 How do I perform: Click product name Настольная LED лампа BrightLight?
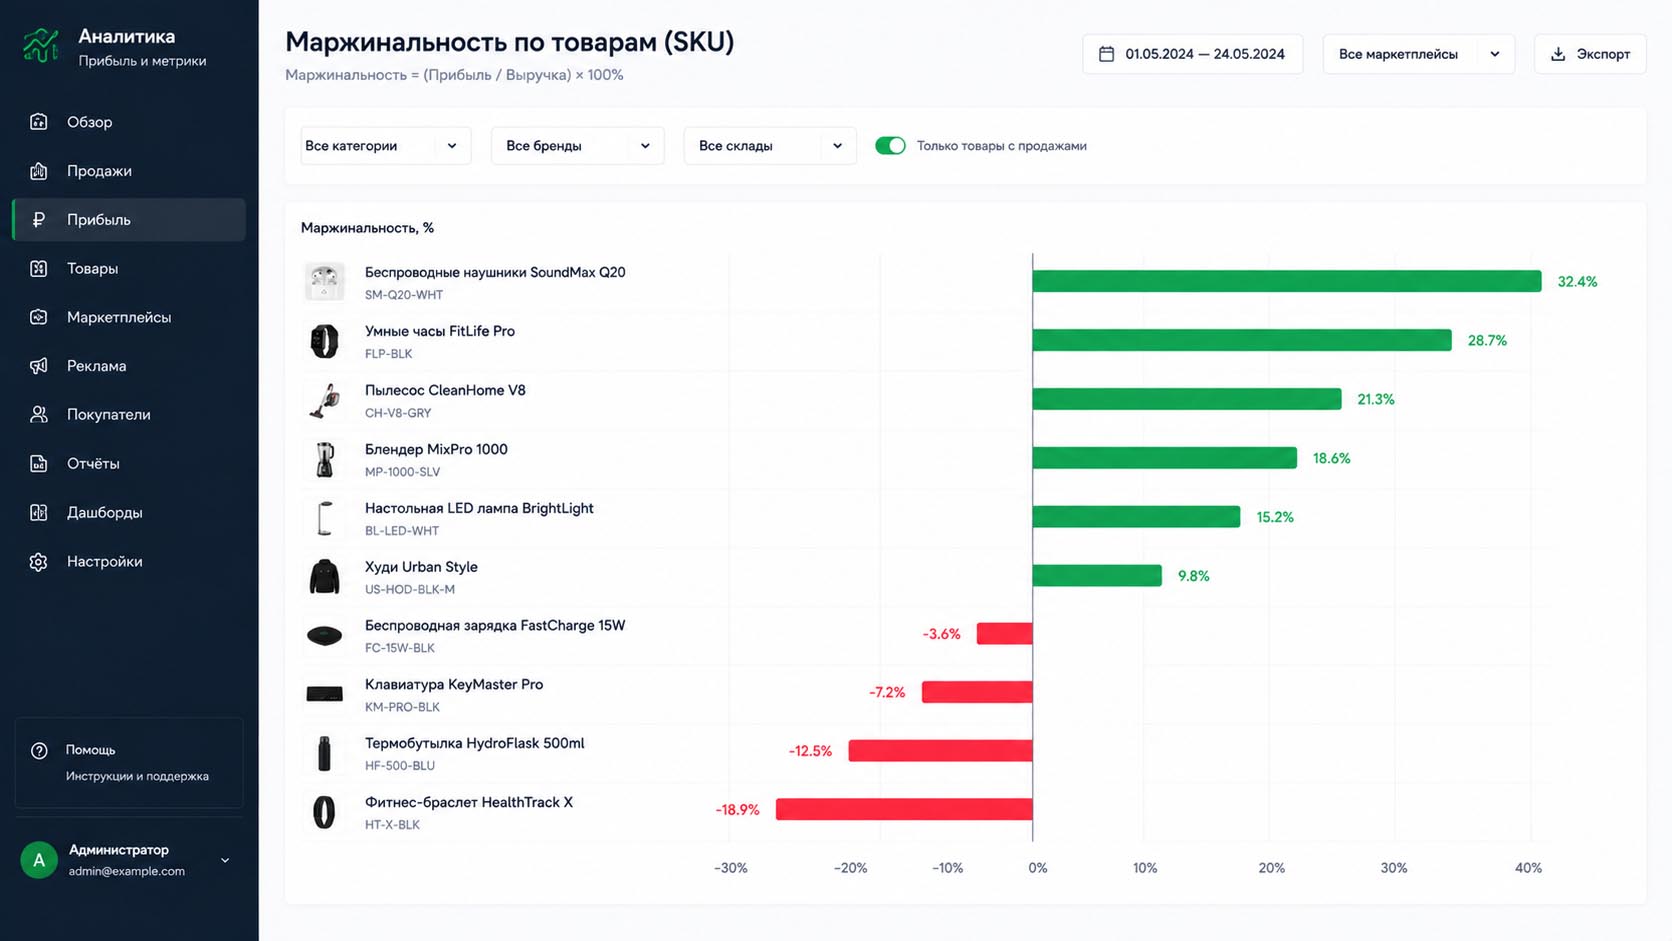tap(479, 508)
